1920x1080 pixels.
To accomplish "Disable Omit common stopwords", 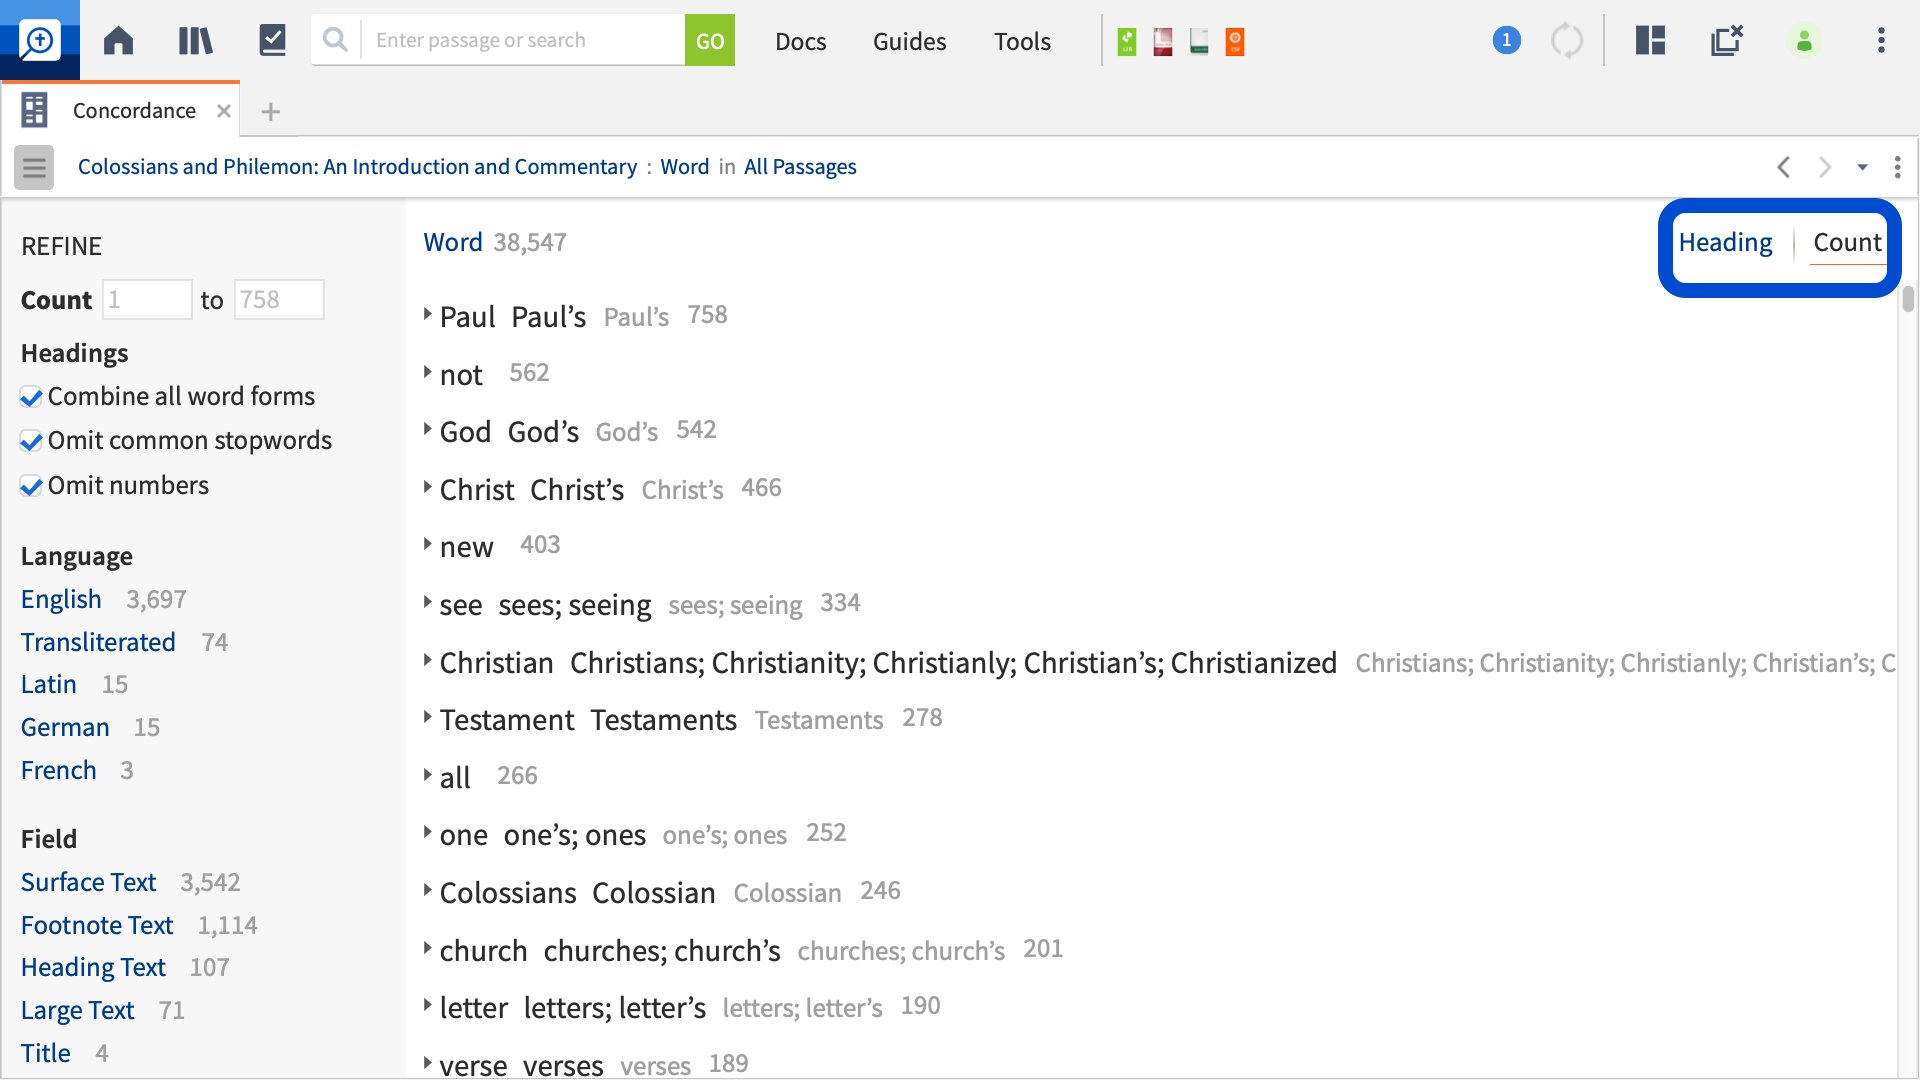I will (31, 441).
